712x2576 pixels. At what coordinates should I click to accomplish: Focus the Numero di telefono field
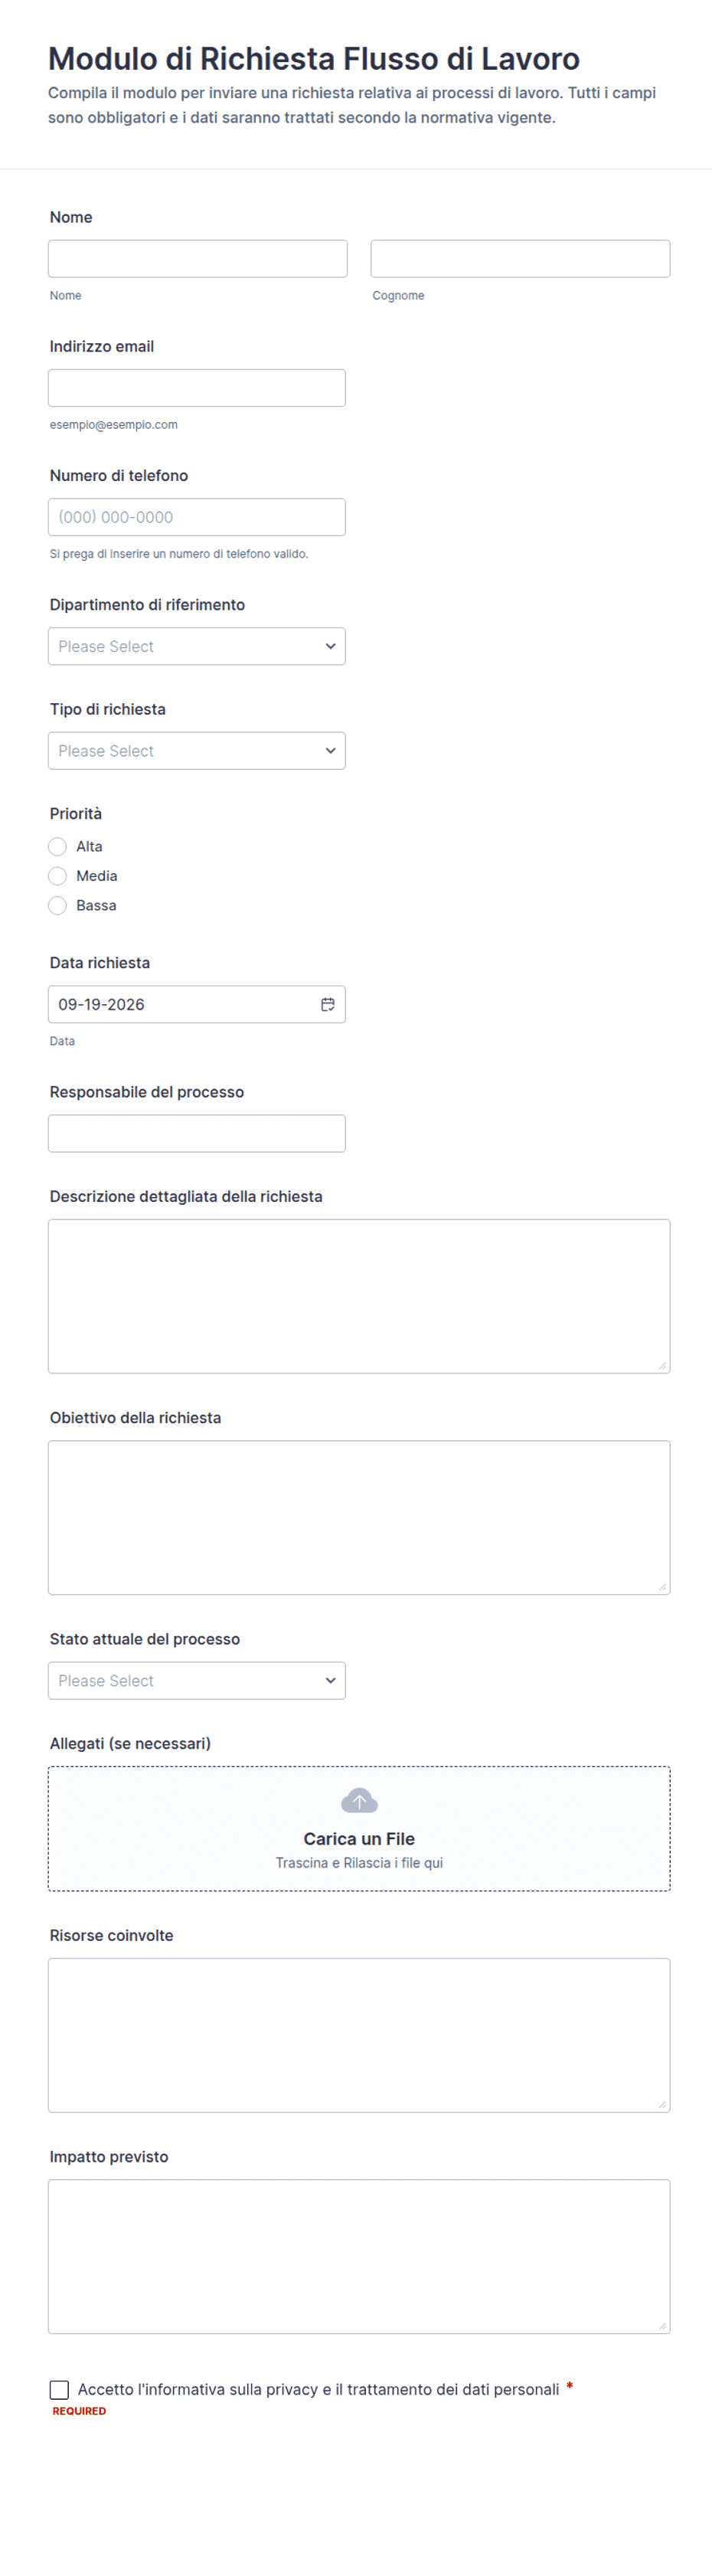tap(197, 517)
